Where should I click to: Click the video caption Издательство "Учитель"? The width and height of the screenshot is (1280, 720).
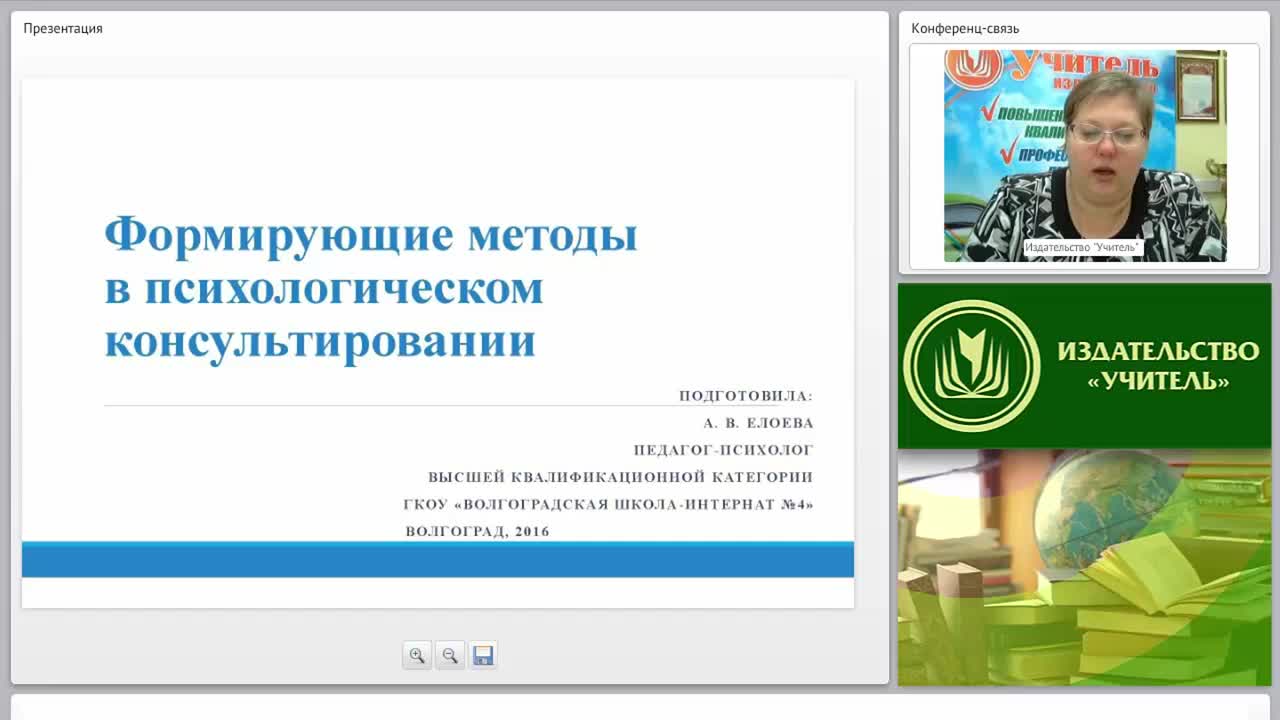click(1082, 247)
